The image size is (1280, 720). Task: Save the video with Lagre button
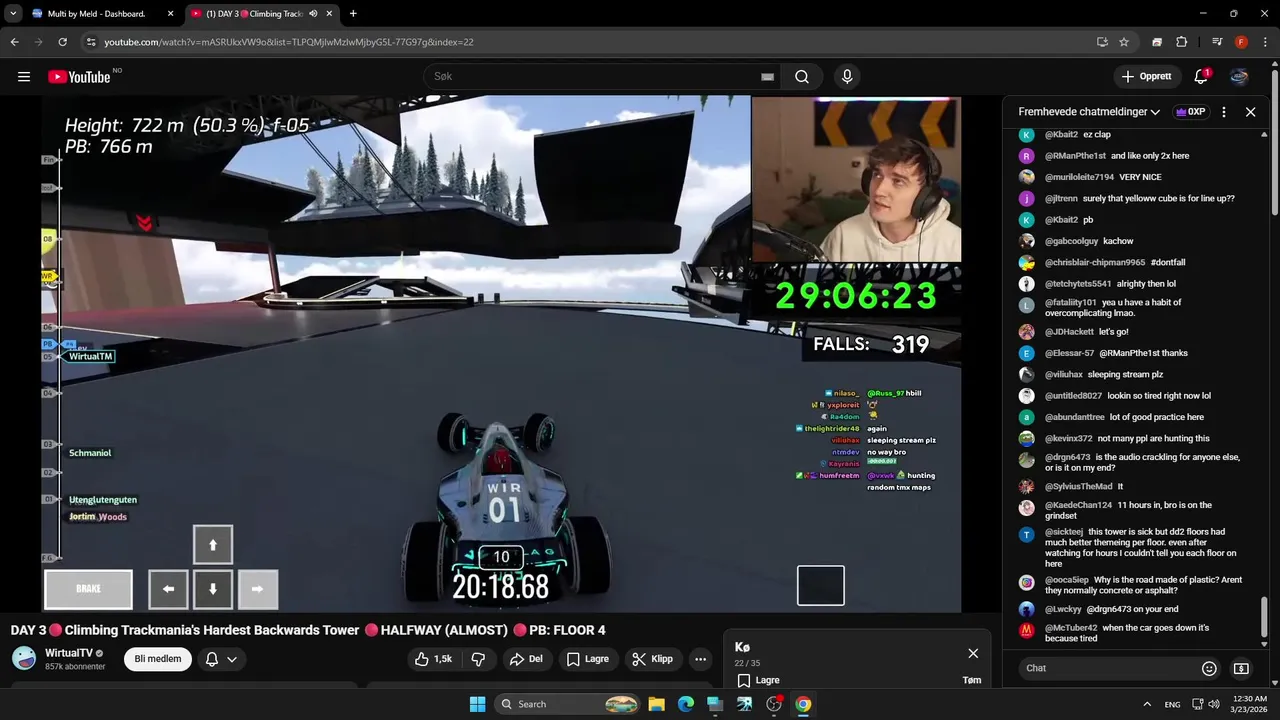(x=588, y=659)
